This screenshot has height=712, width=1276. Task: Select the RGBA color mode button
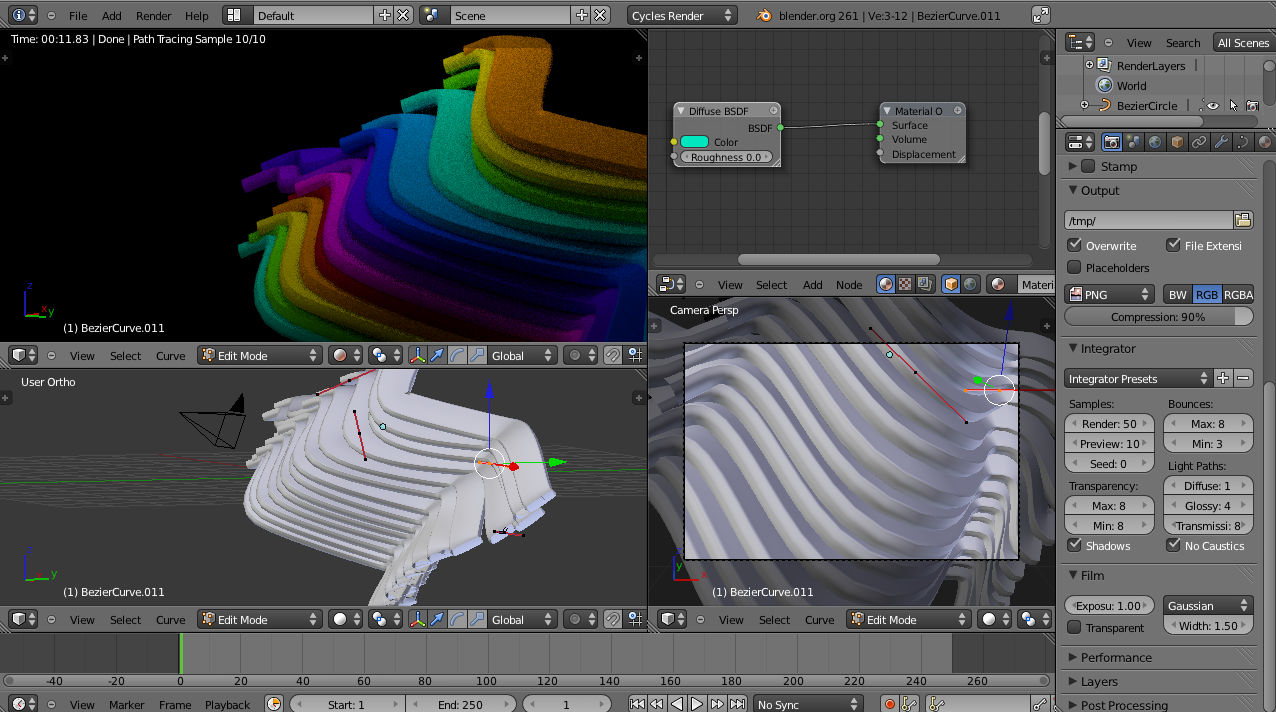pyautogui.click(x=1238, y=295)
